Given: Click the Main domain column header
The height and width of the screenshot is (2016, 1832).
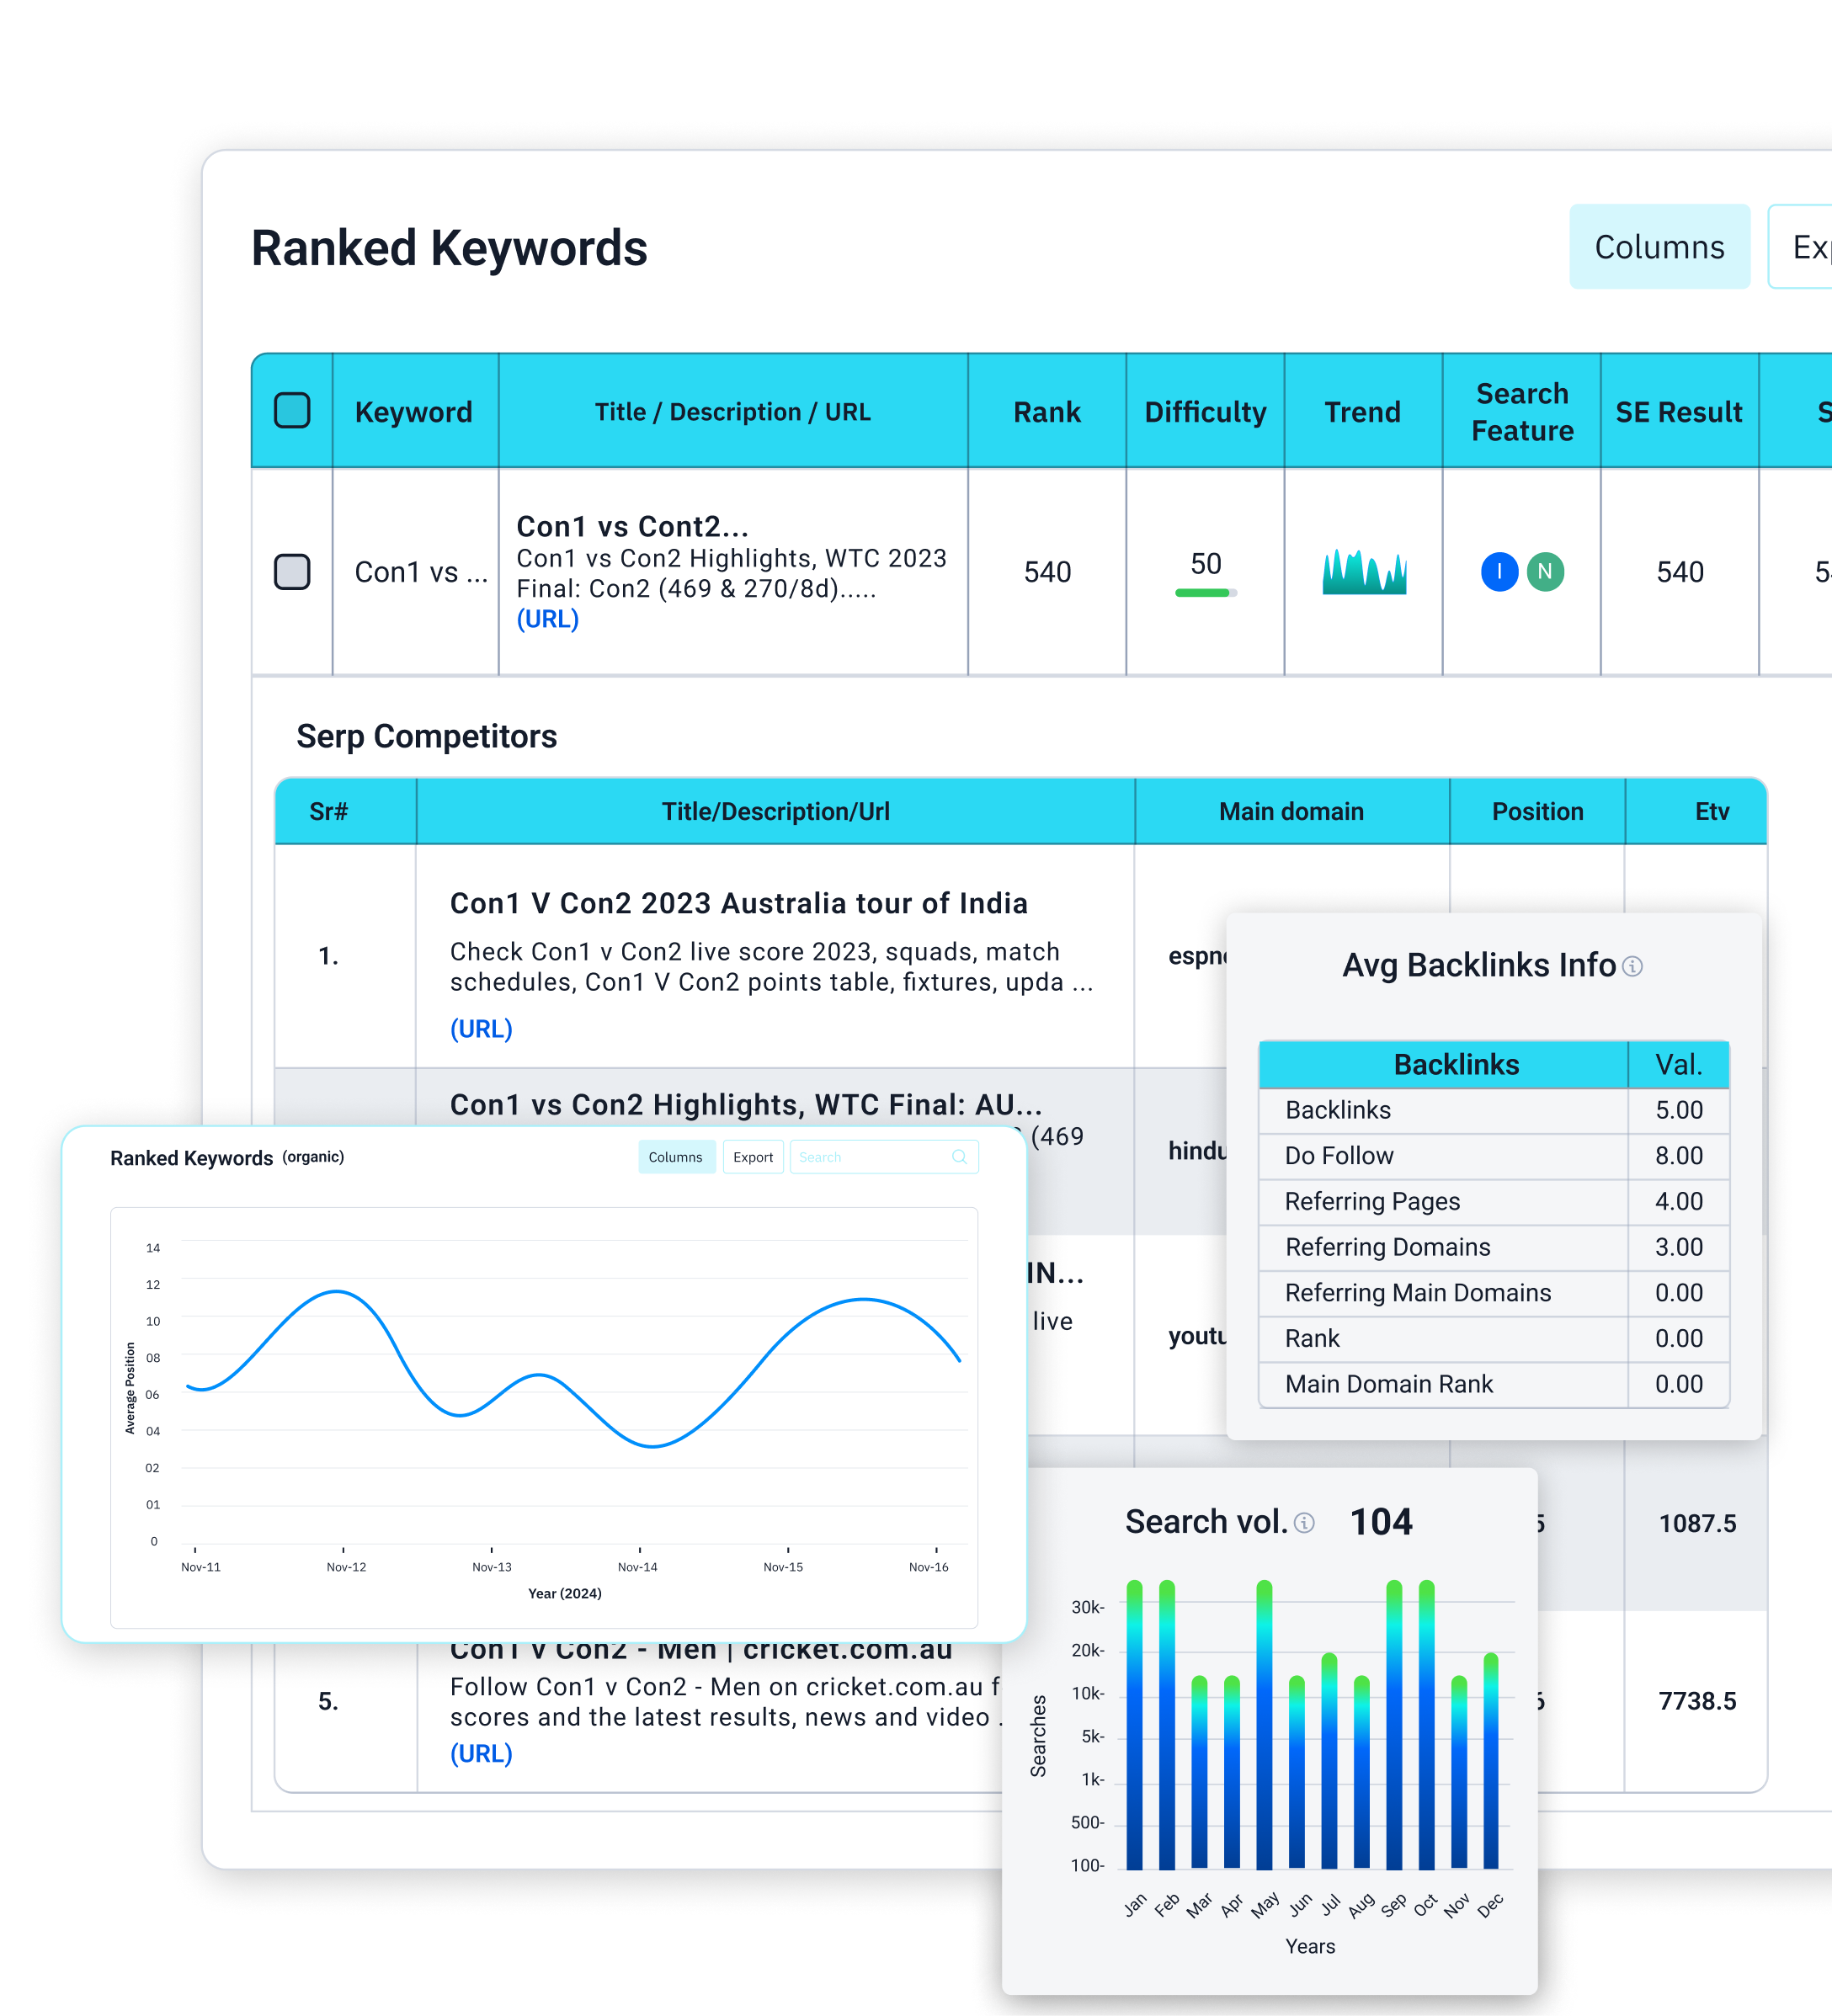Looking at the screenshot, I should 1291,811.
